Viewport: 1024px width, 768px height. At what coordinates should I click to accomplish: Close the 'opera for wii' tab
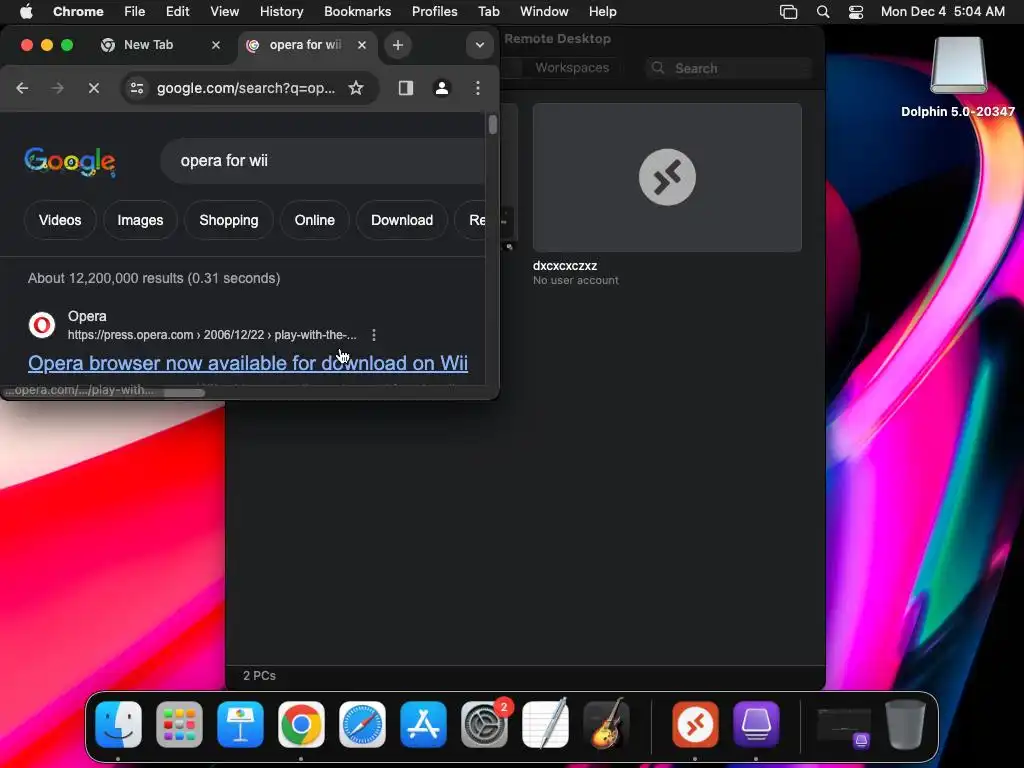362,45
